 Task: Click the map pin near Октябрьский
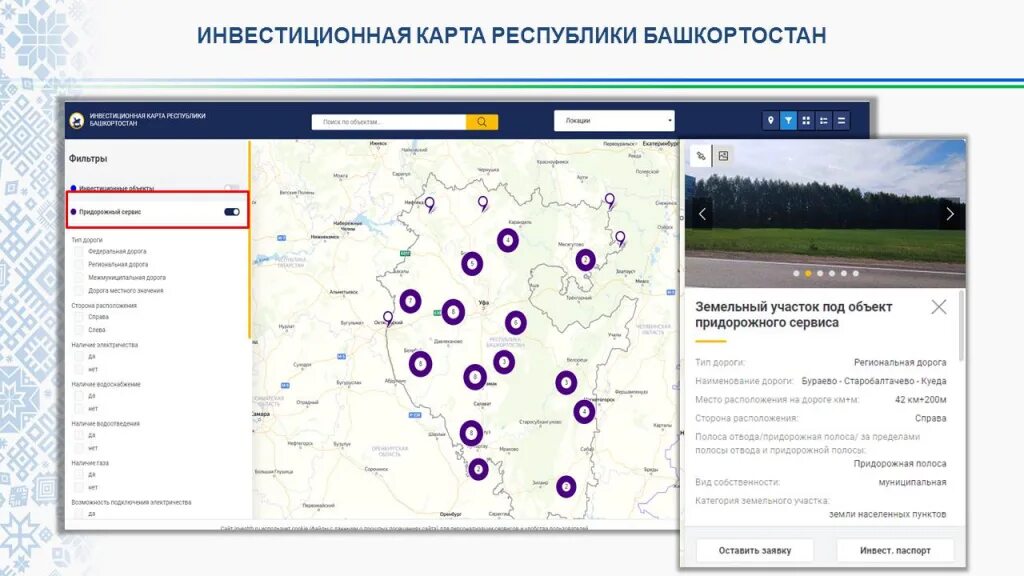pyautogui.click(x=388, y=319)
